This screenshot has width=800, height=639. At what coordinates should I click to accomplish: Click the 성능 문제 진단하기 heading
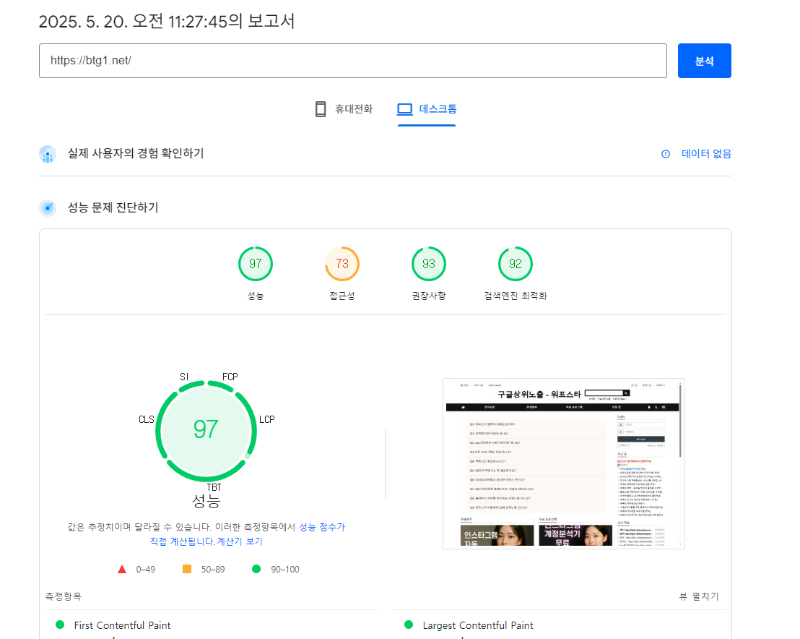(113, 208)
